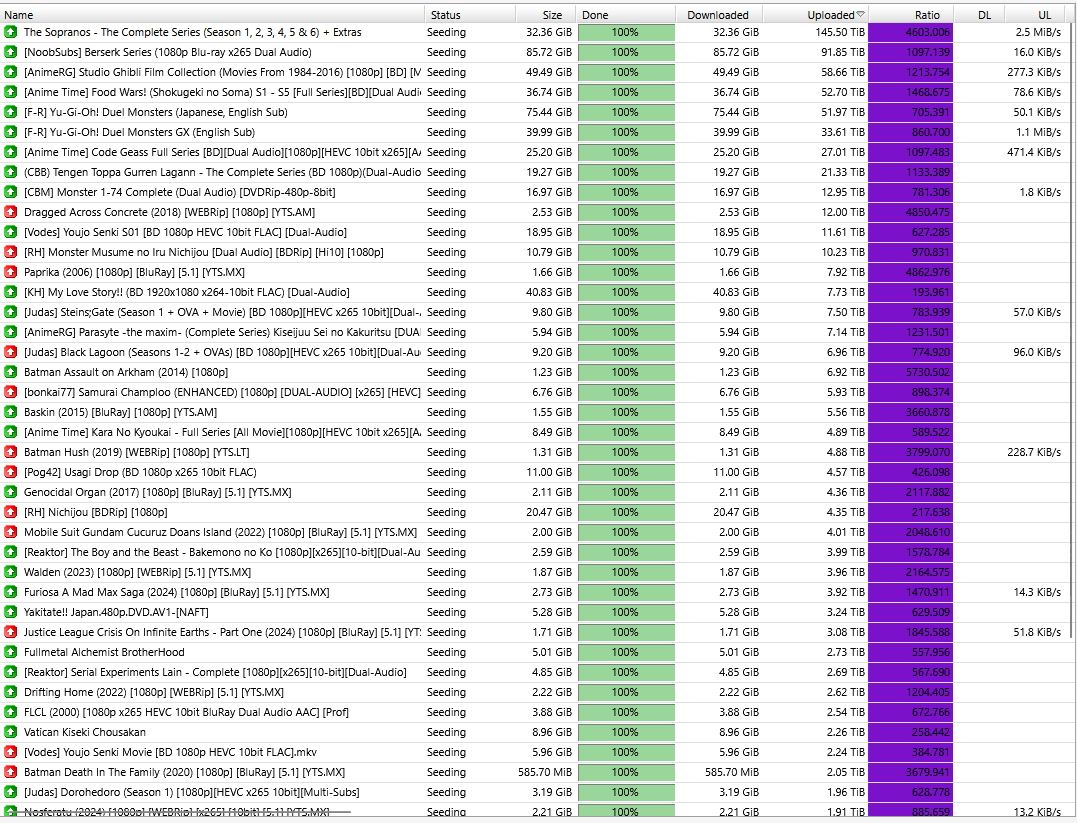Click the icon for Yu-Gi-Oh! Duel Monsters GX
Viewport: 1077px width, 823px height.
point(10,132)
